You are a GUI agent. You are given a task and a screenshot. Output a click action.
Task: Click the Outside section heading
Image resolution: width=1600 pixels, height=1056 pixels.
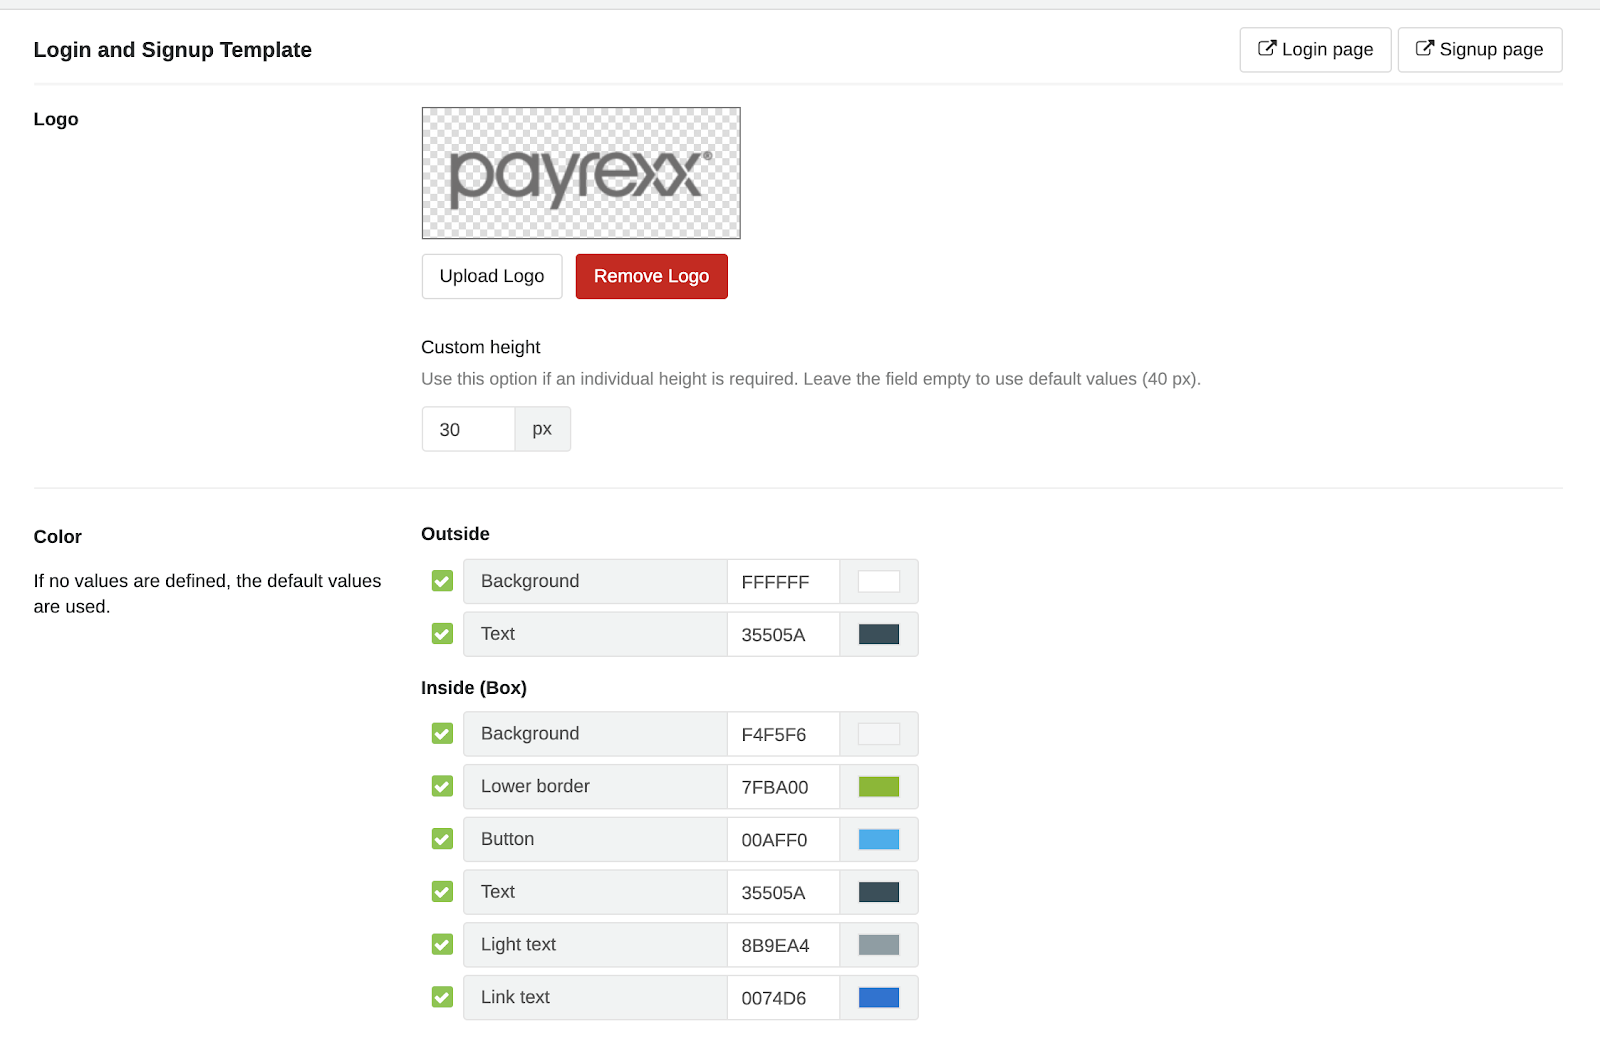click(x=455, y=534)
